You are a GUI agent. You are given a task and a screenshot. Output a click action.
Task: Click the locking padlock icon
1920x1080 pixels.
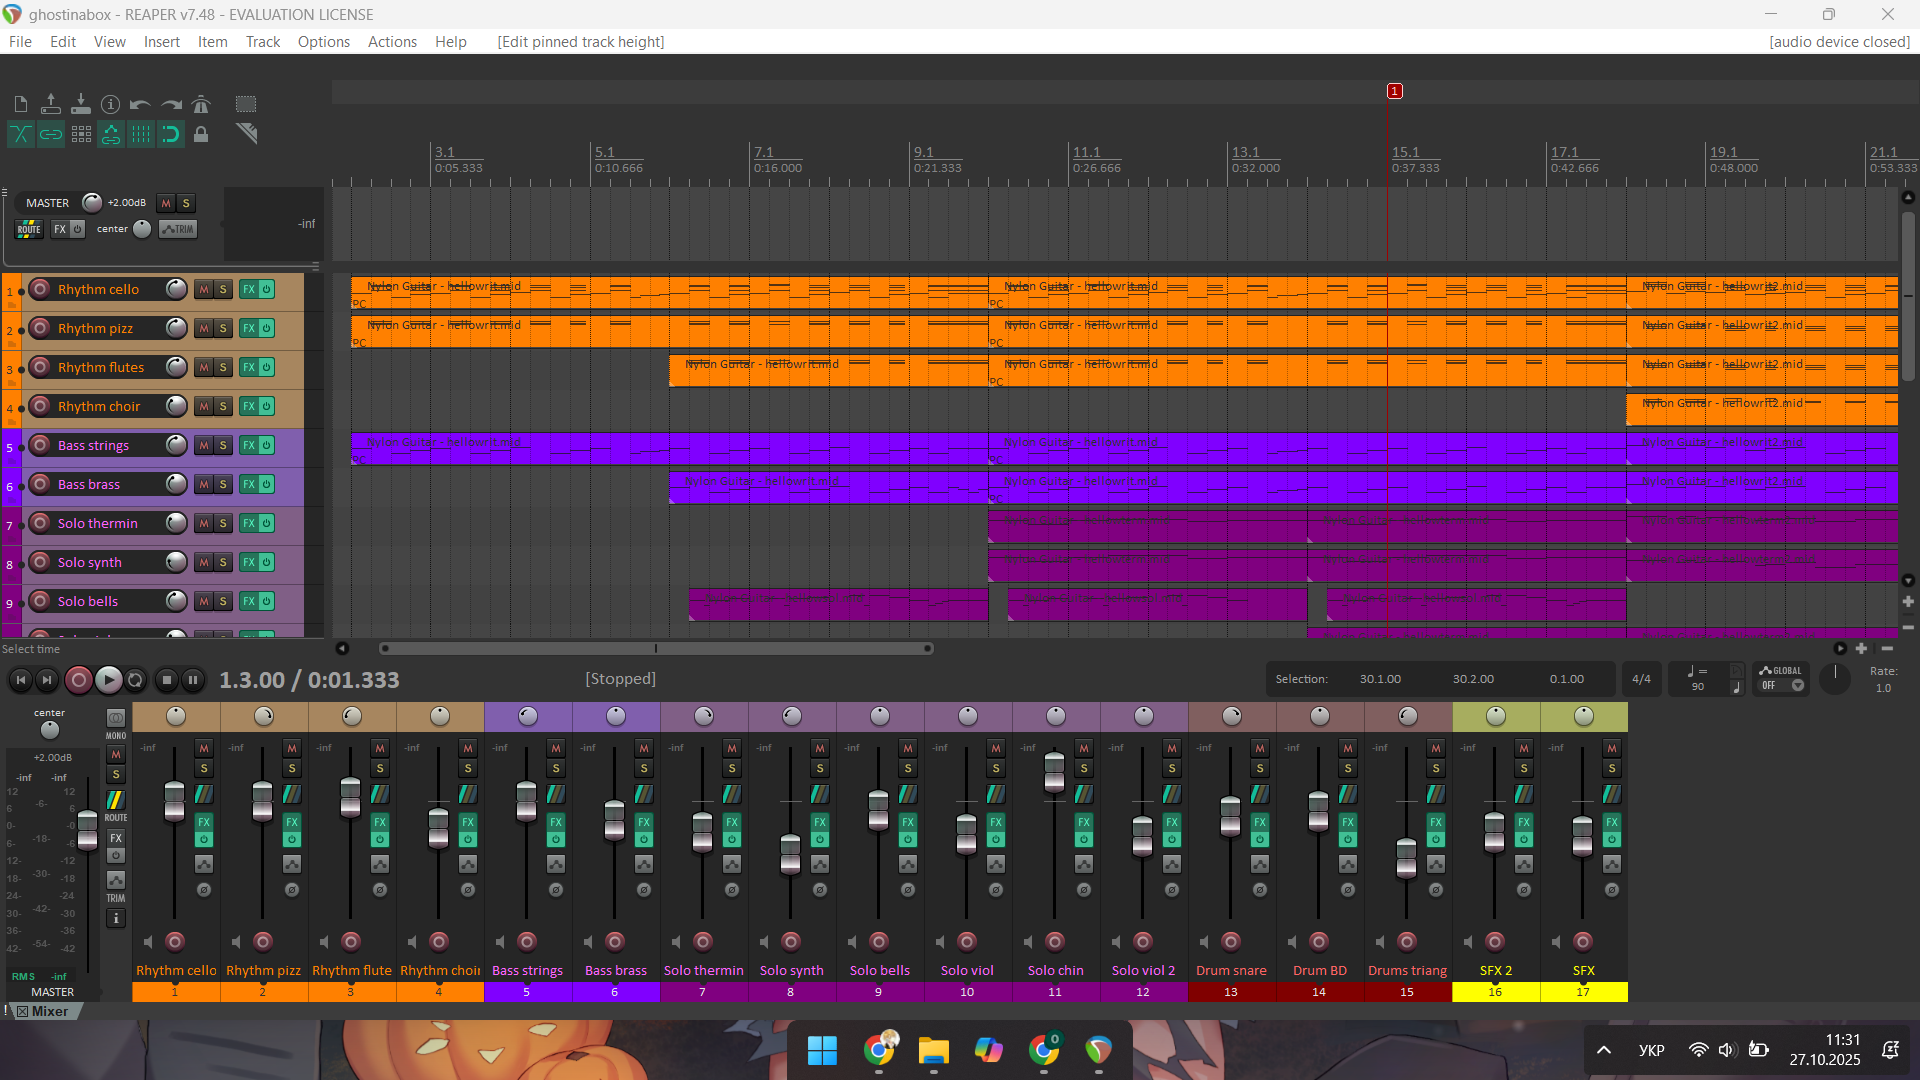[x=201, y=134]
